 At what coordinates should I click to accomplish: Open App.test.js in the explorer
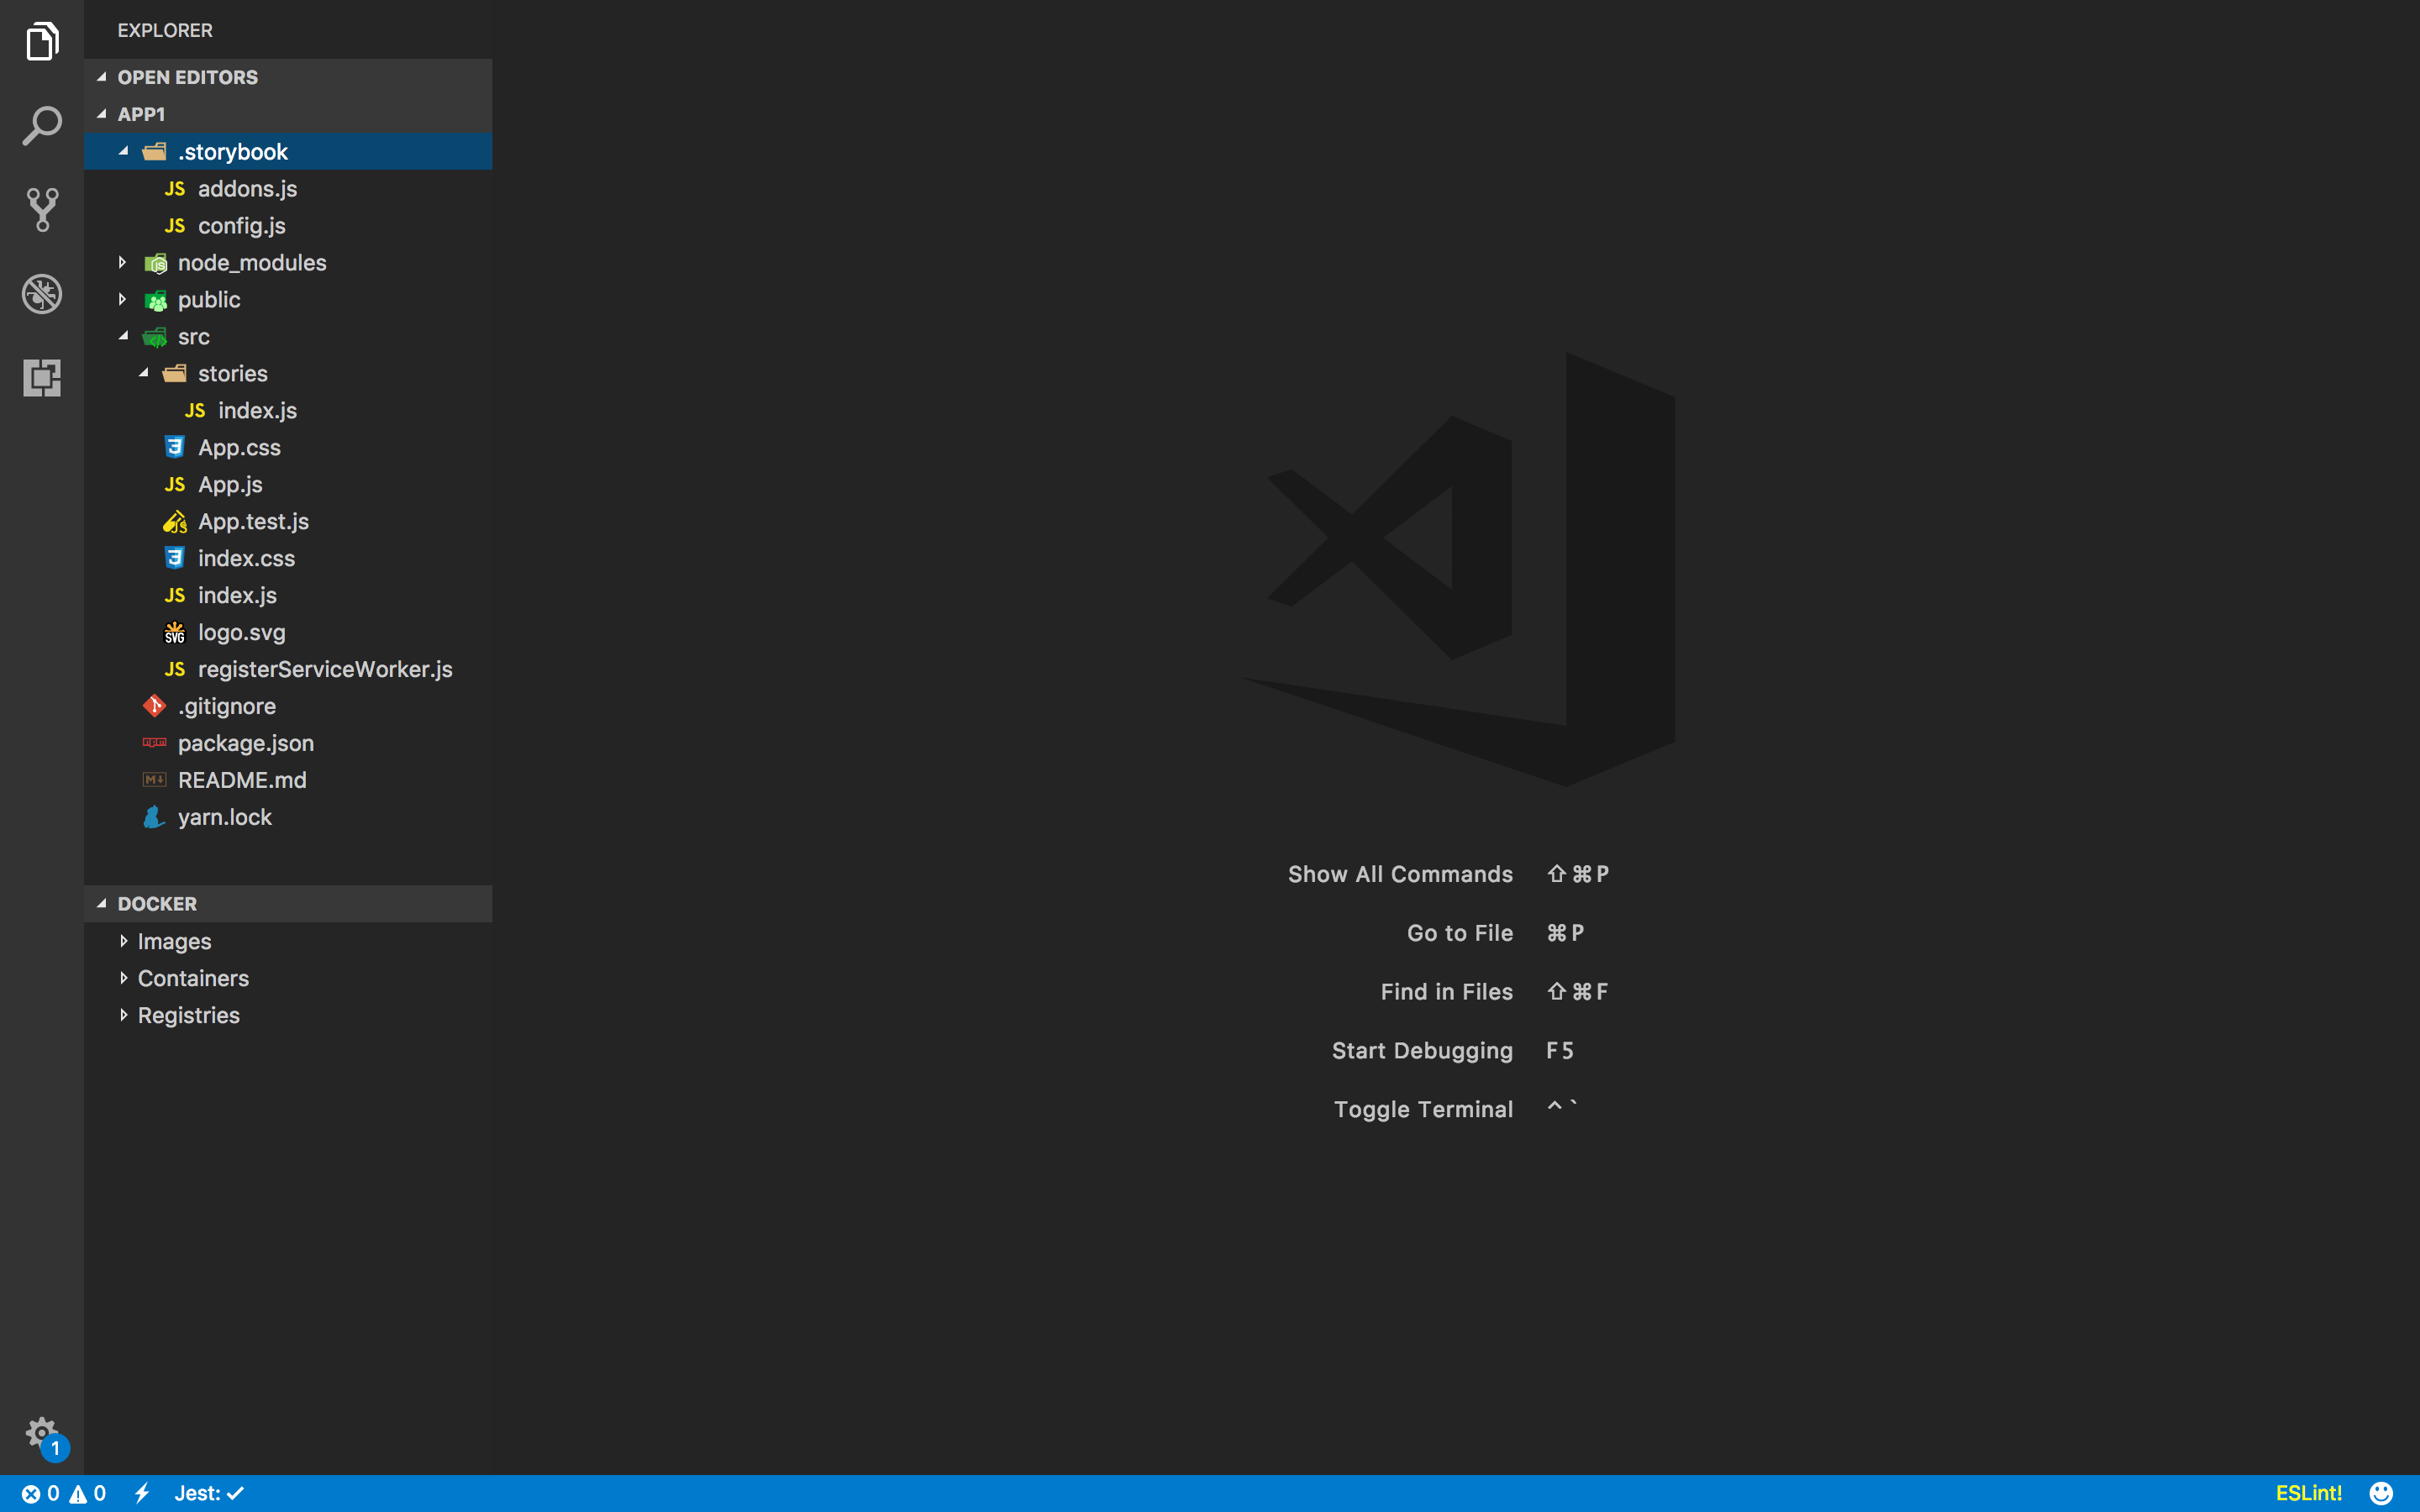click(253, 522)
